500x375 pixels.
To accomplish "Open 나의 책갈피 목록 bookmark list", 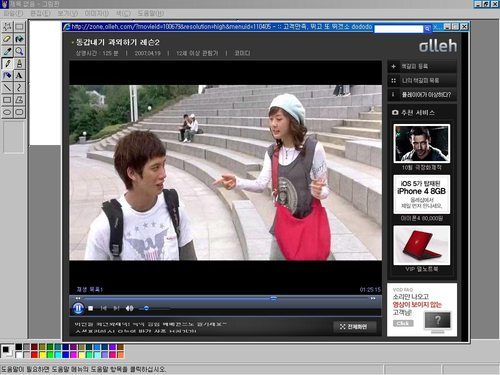I will [422, 81].
